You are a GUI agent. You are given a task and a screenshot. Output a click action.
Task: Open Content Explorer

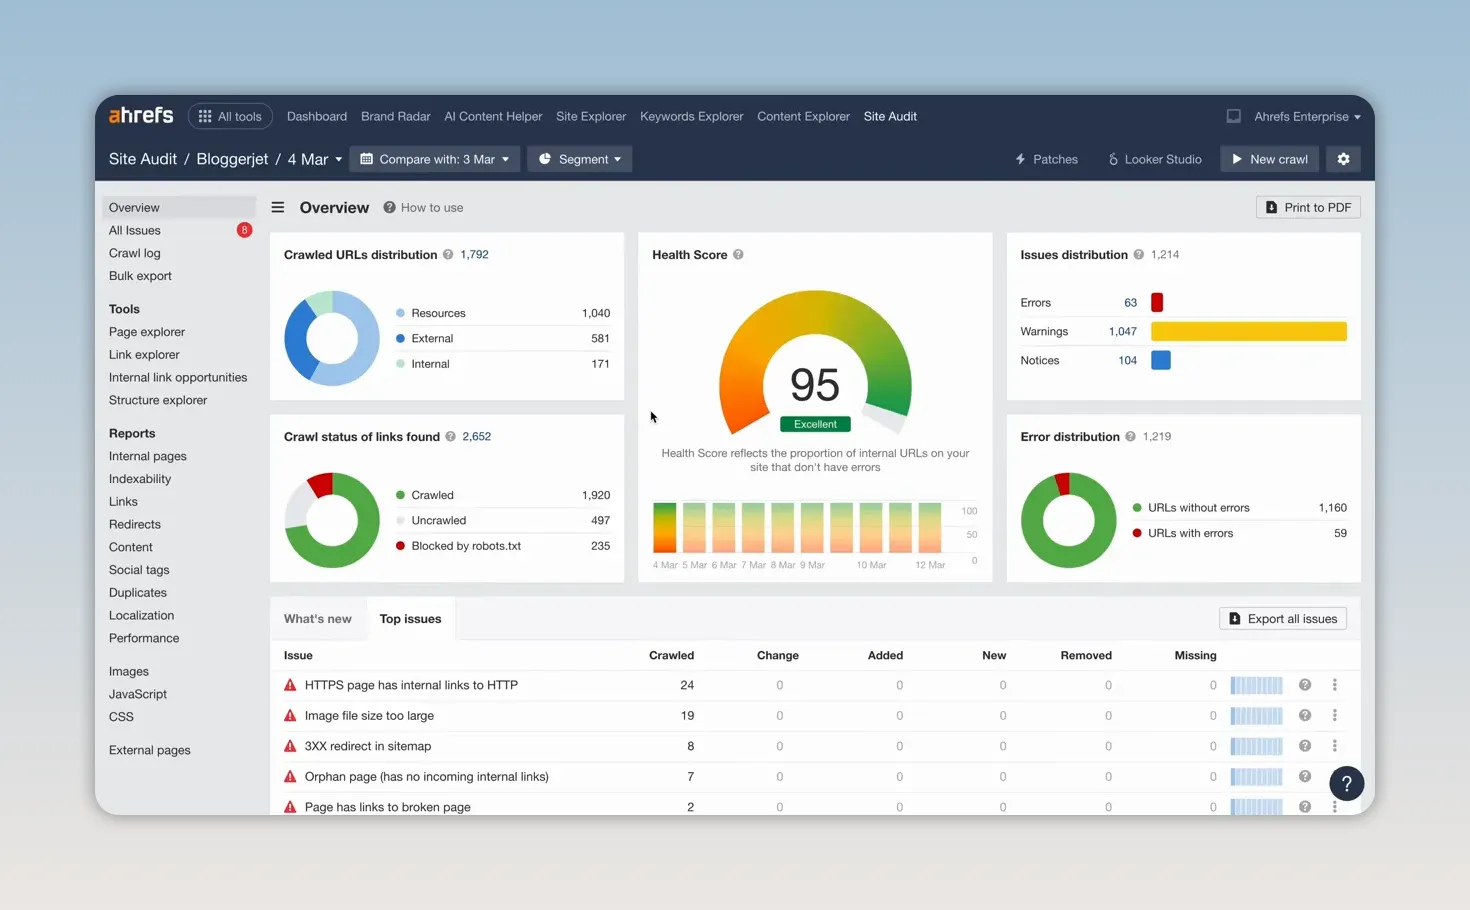pyautogui.click(x=803, y=116)
